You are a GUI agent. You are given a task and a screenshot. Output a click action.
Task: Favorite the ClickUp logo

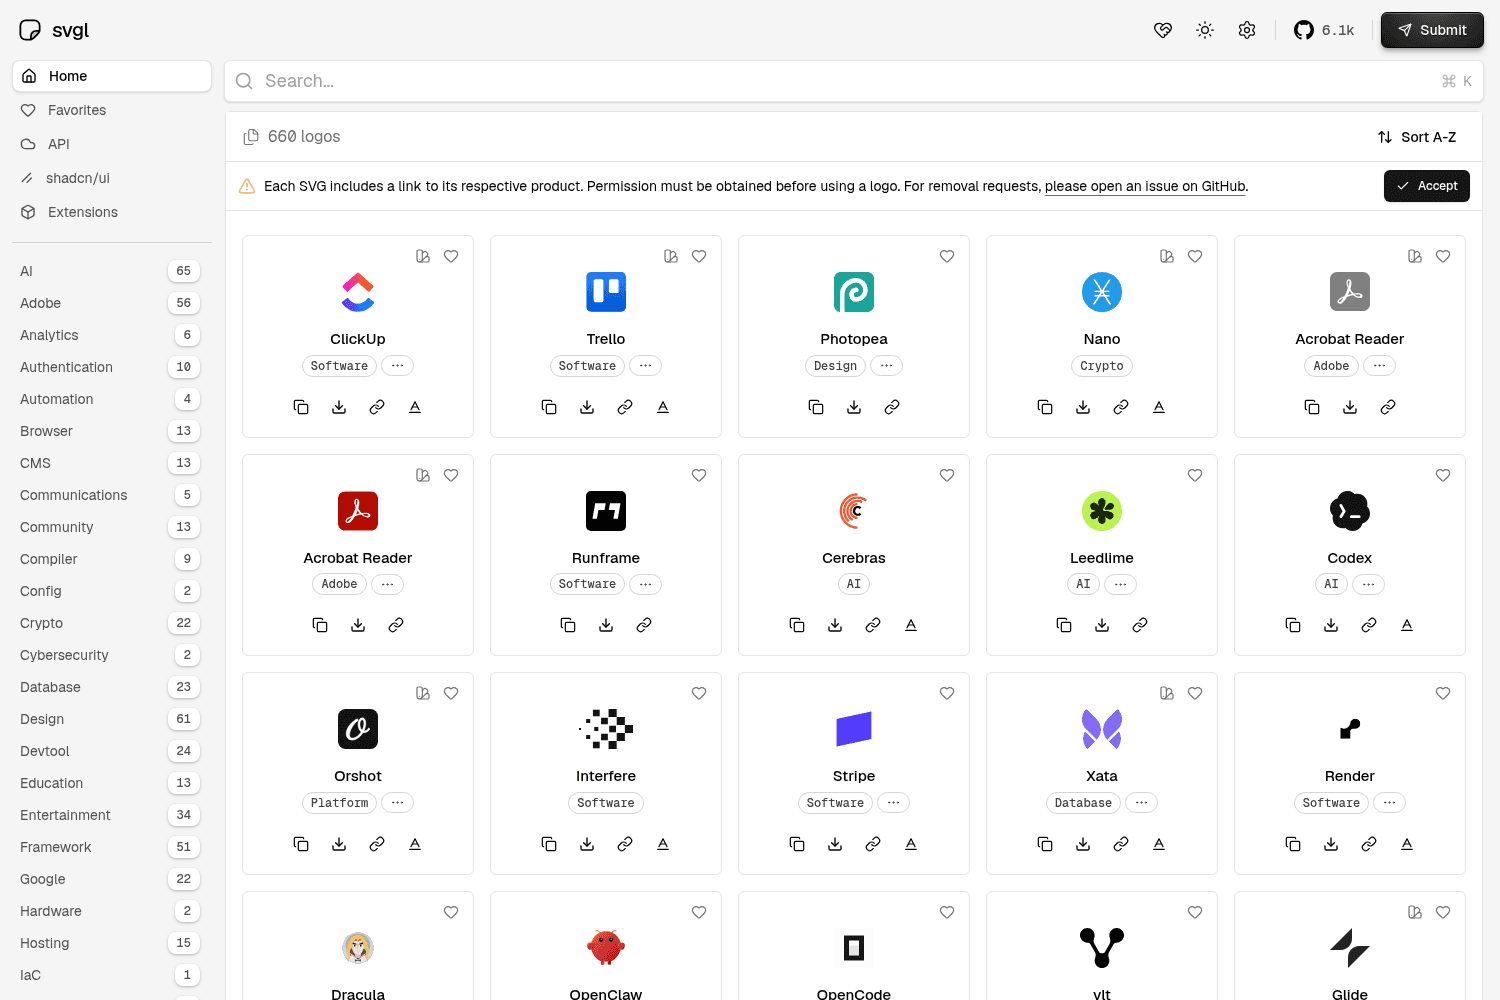(451, 256)
